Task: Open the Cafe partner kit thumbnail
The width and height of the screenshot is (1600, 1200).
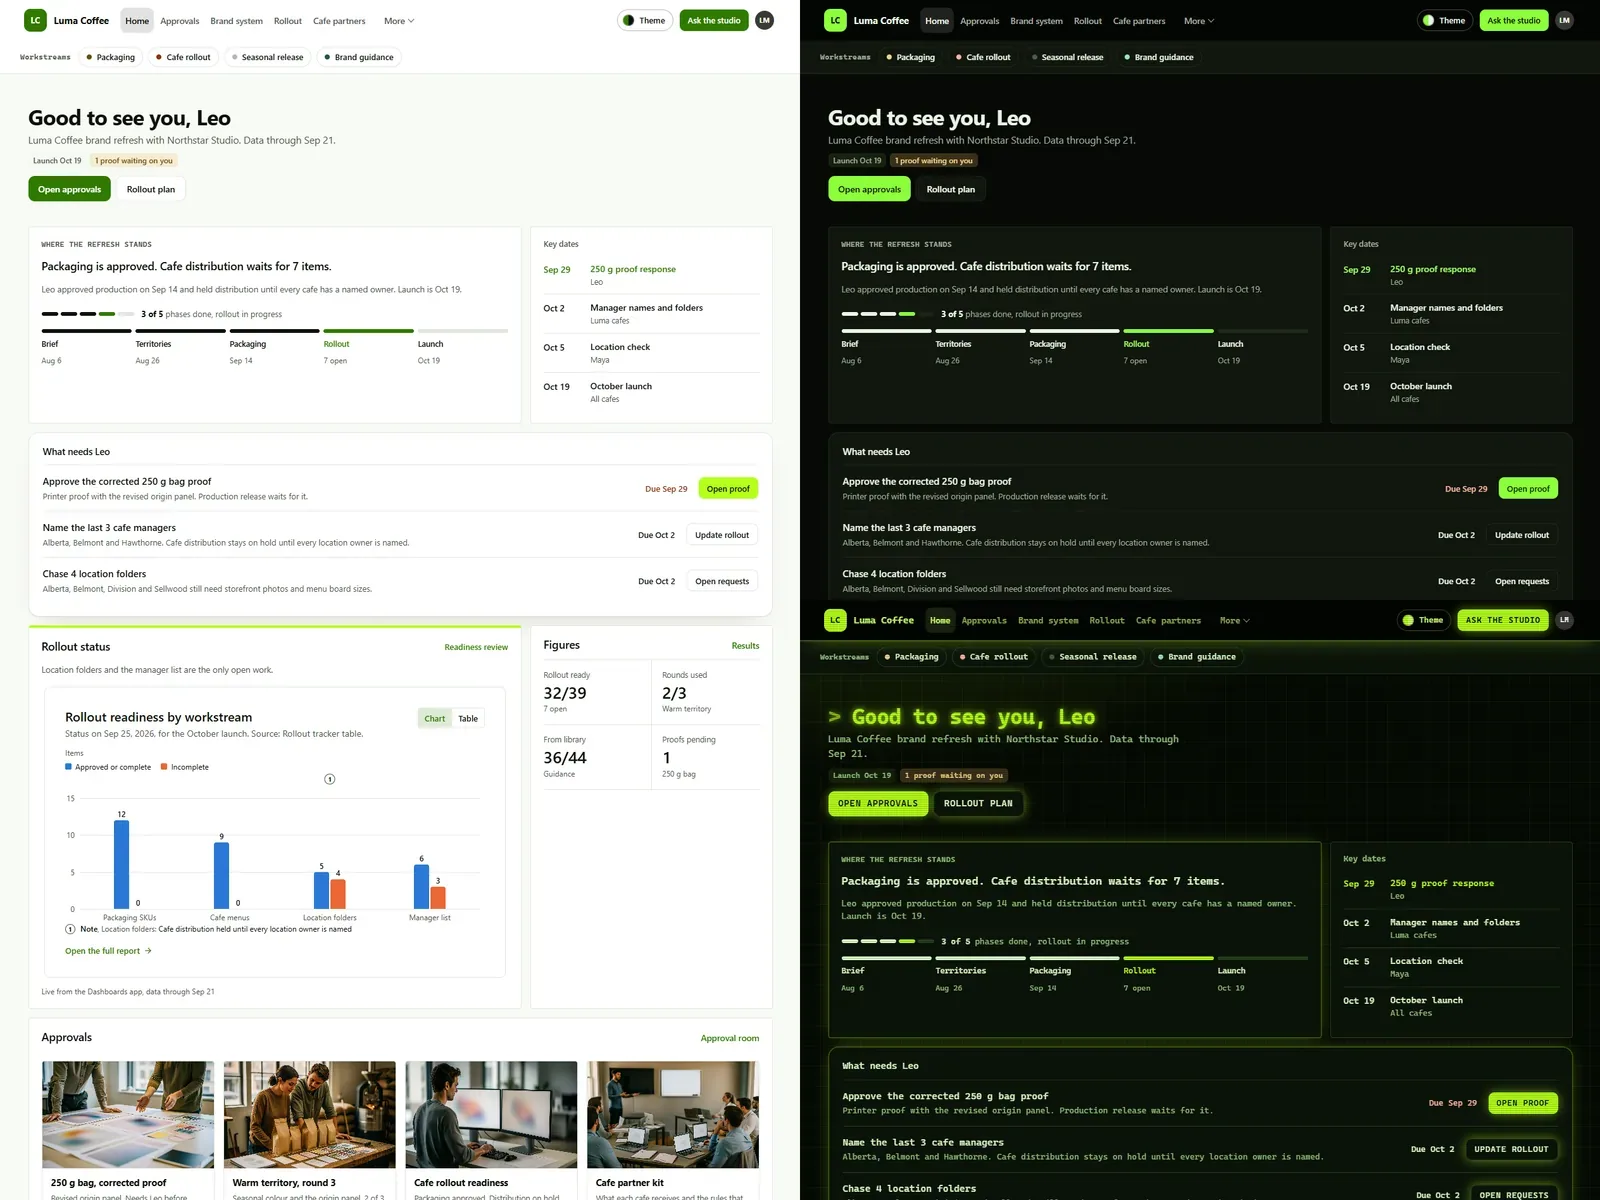Action: [x=673, y=1114]
